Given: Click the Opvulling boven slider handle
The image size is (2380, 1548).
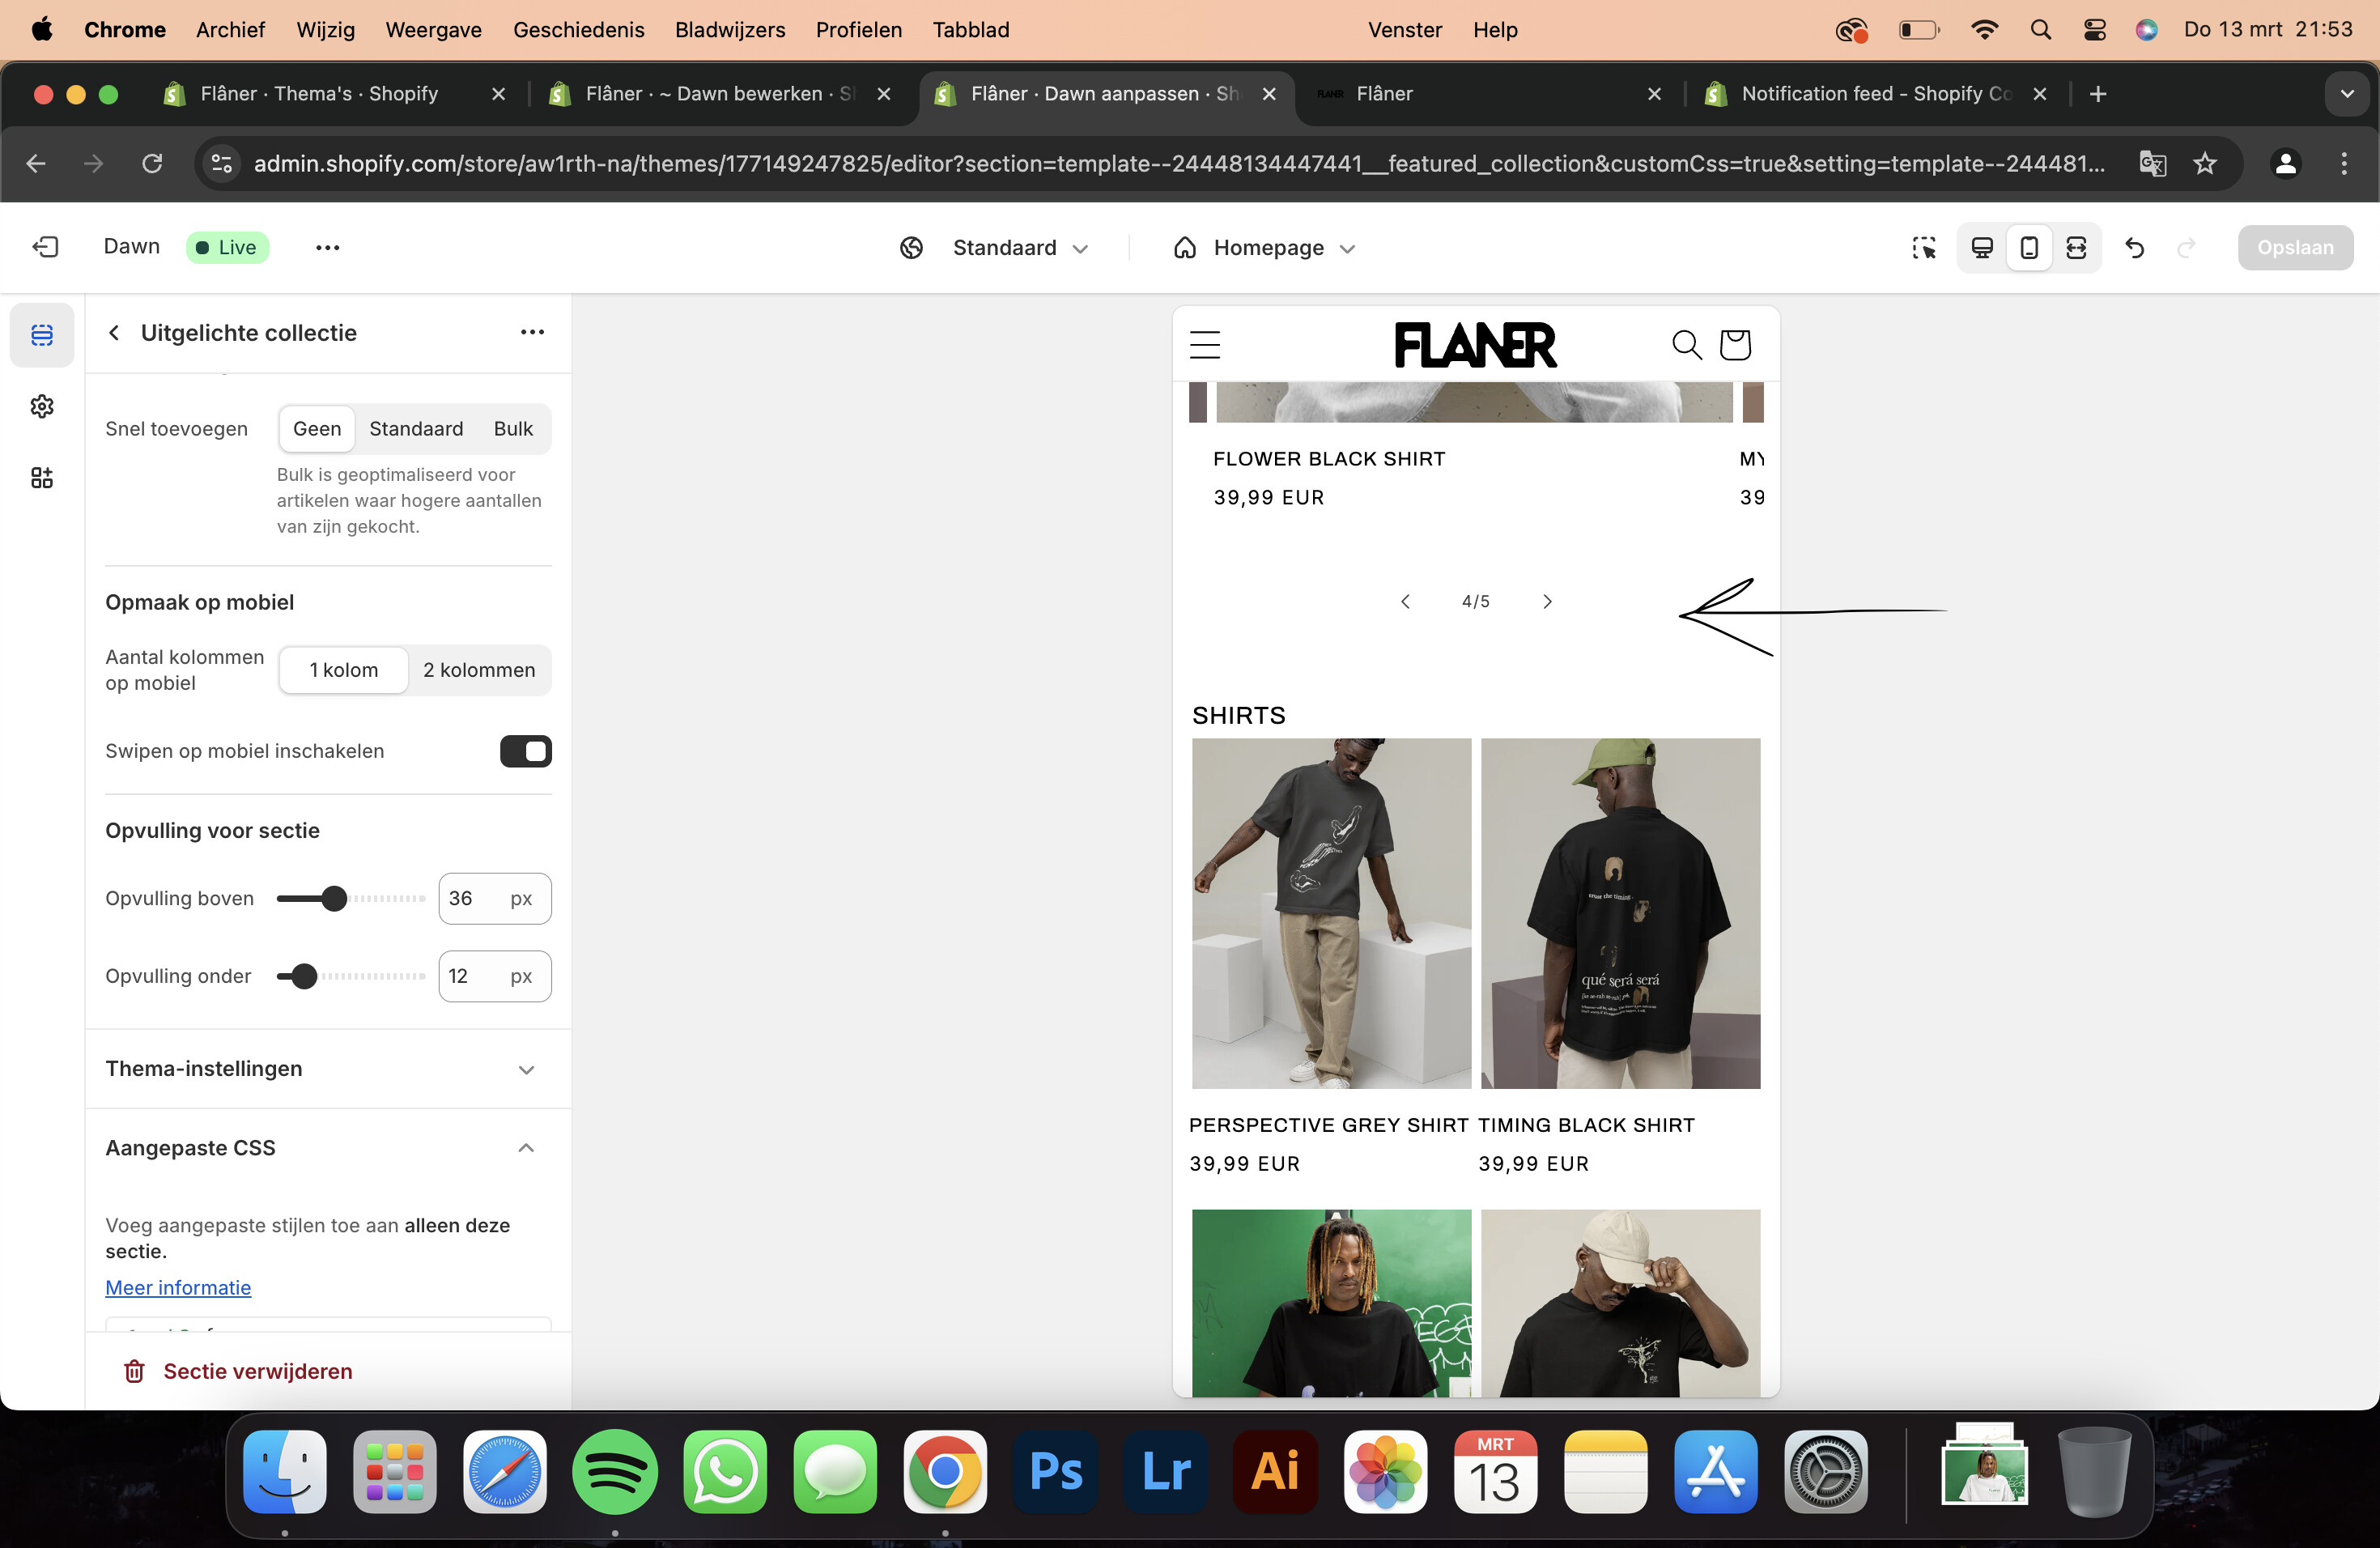Looking at the screenshot, I should point(334,898).
